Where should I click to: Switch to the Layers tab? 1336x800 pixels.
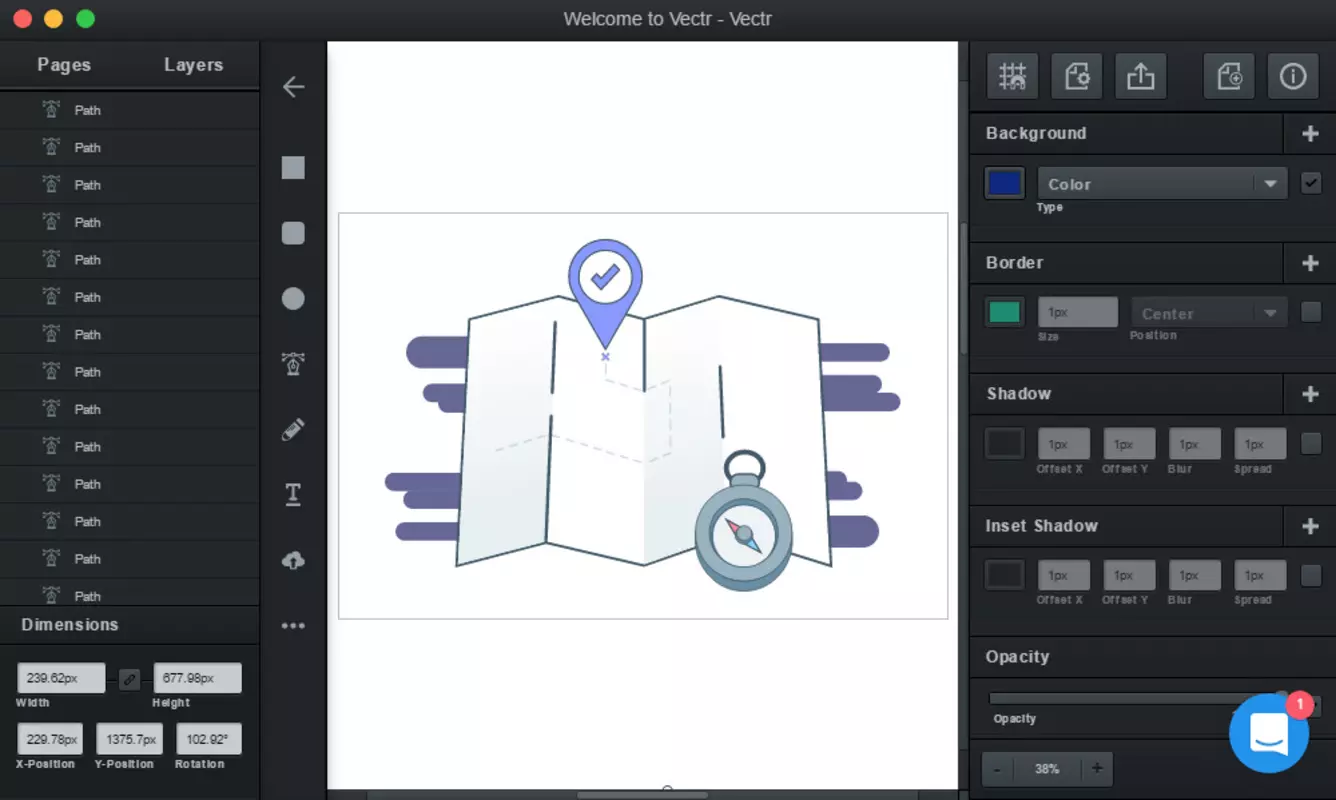point(193,65)
